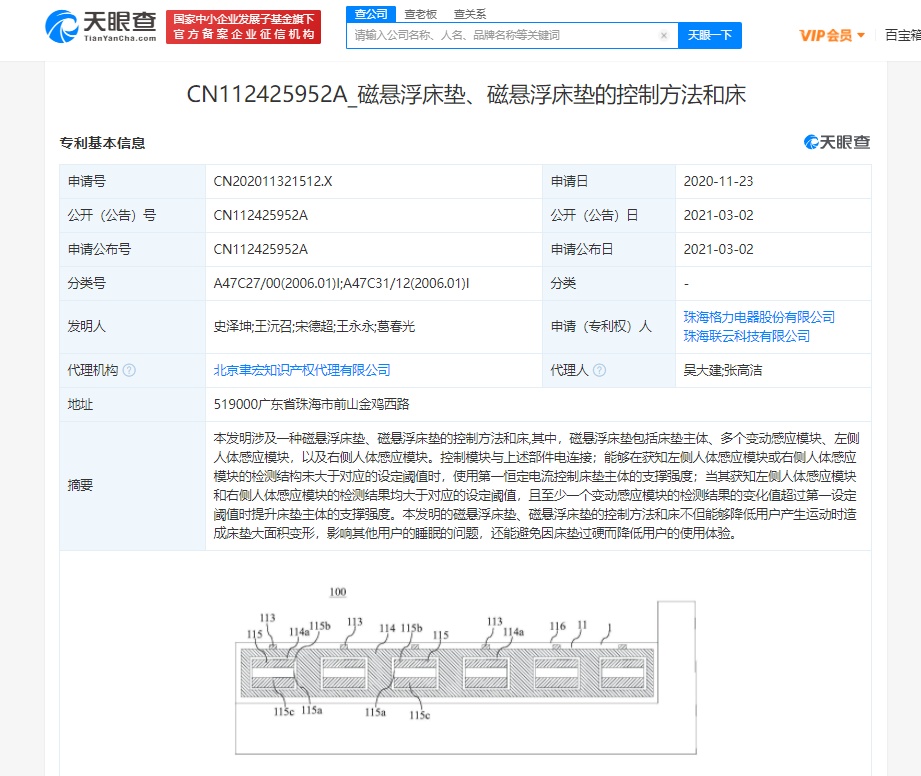Click the patent title CN112425952A heading
The height and width of the screenshot is (776, 921).
[466, 95]
